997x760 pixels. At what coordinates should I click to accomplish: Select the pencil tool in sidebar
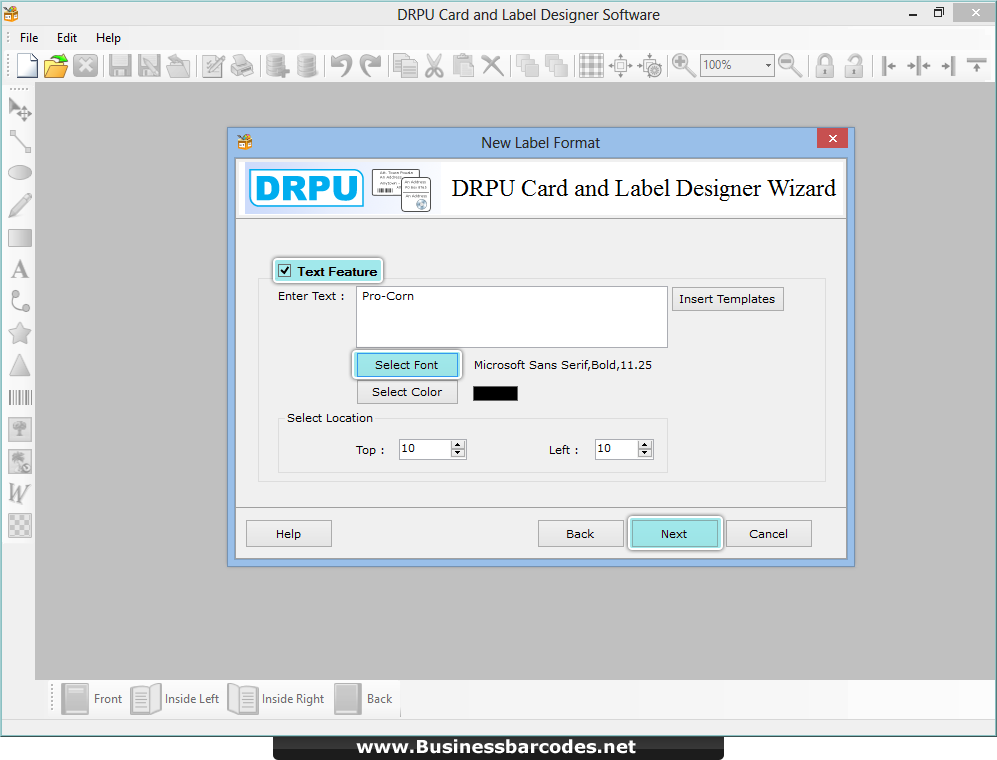(x=20, y=205)
